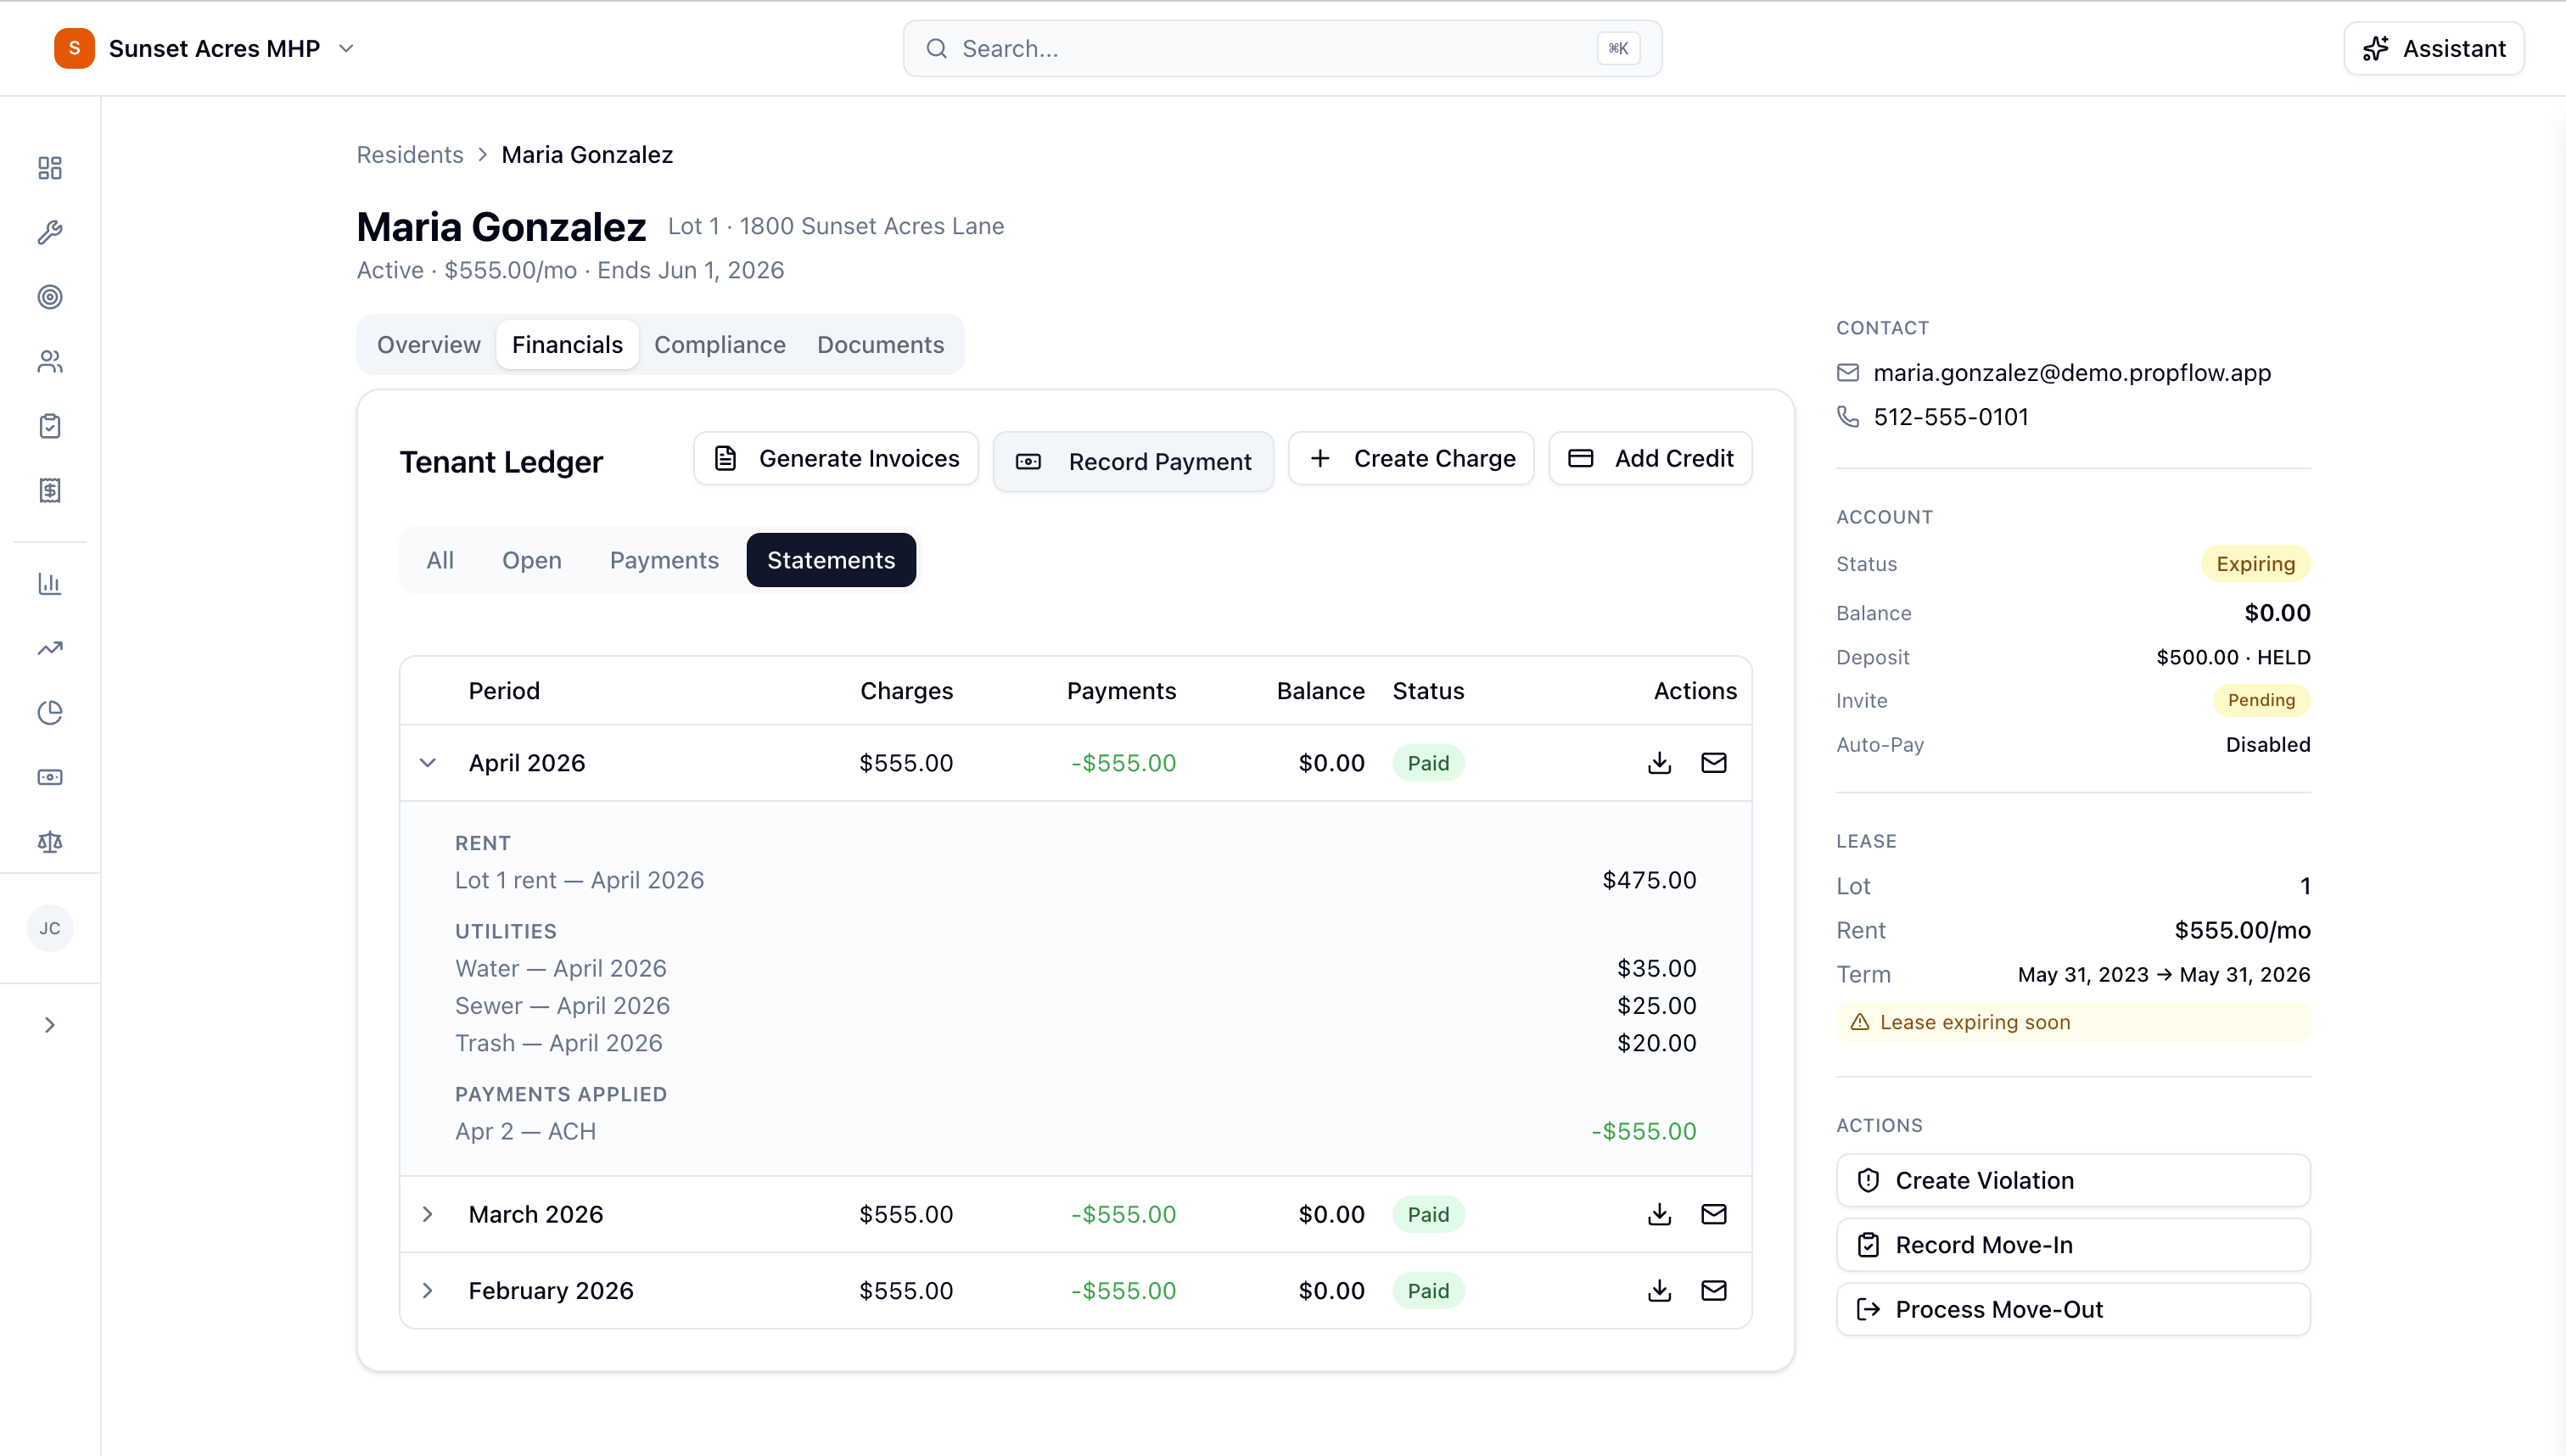Click the phone number 512-555-0101

click(x=1950, y=417)
